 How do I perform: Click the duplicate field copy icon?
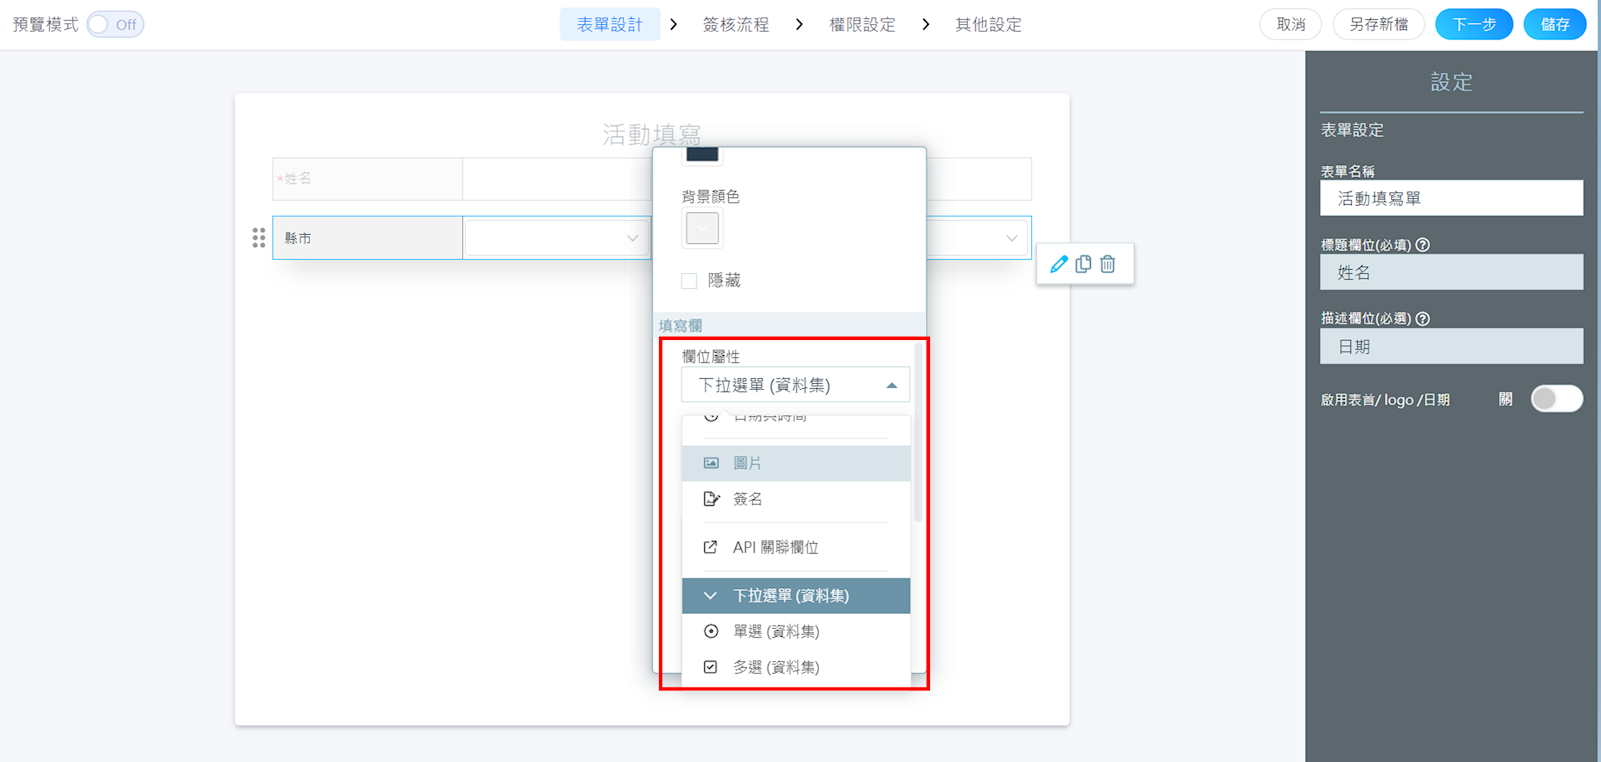pos(1083,264)
